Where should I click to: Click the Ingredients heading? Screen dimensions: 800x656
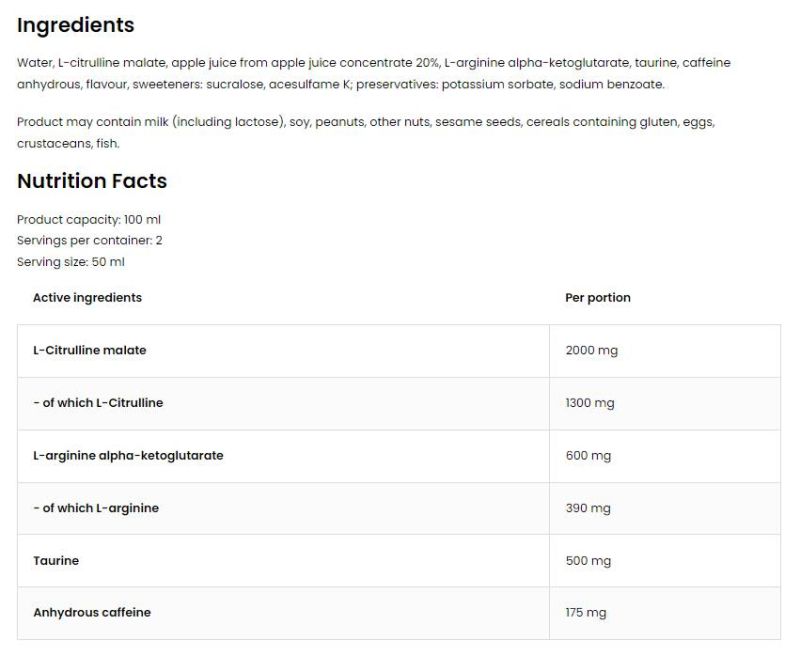point(76,25)
